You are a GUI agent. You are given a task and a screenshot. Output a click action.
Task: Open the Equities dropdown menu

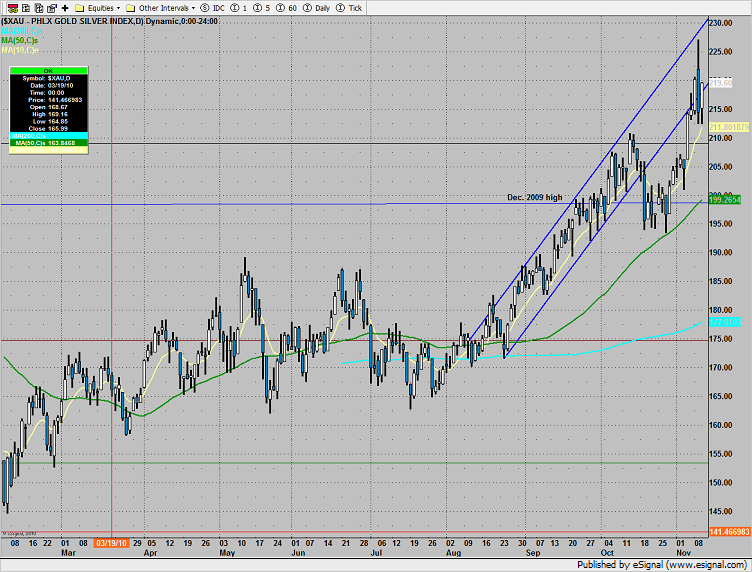(x=104, y=8)
